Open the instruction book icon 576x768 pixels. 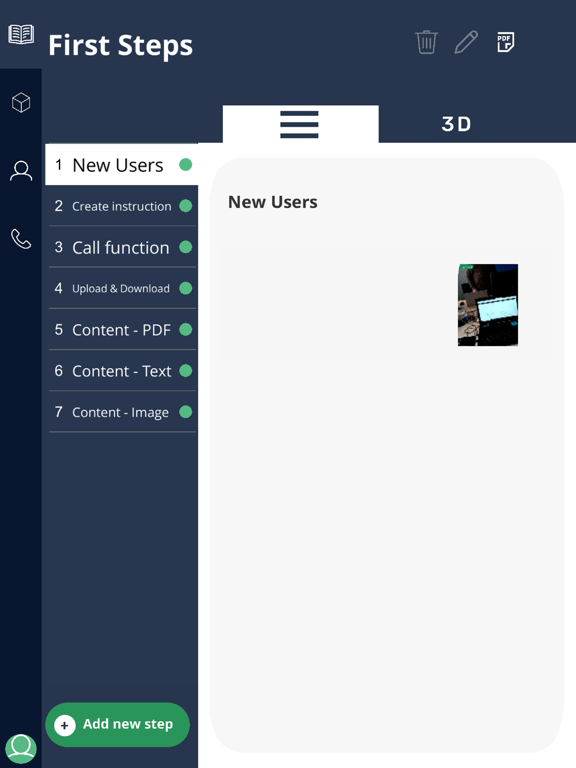[21, 34]
